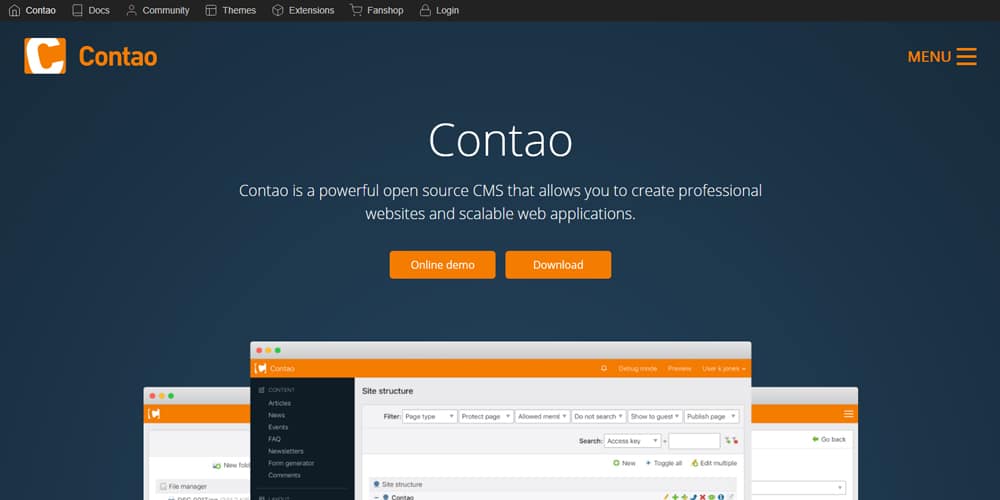Open the Page type filter dropdown
The width and height of the screenshot is (1000, 500).
click(430, 416)
